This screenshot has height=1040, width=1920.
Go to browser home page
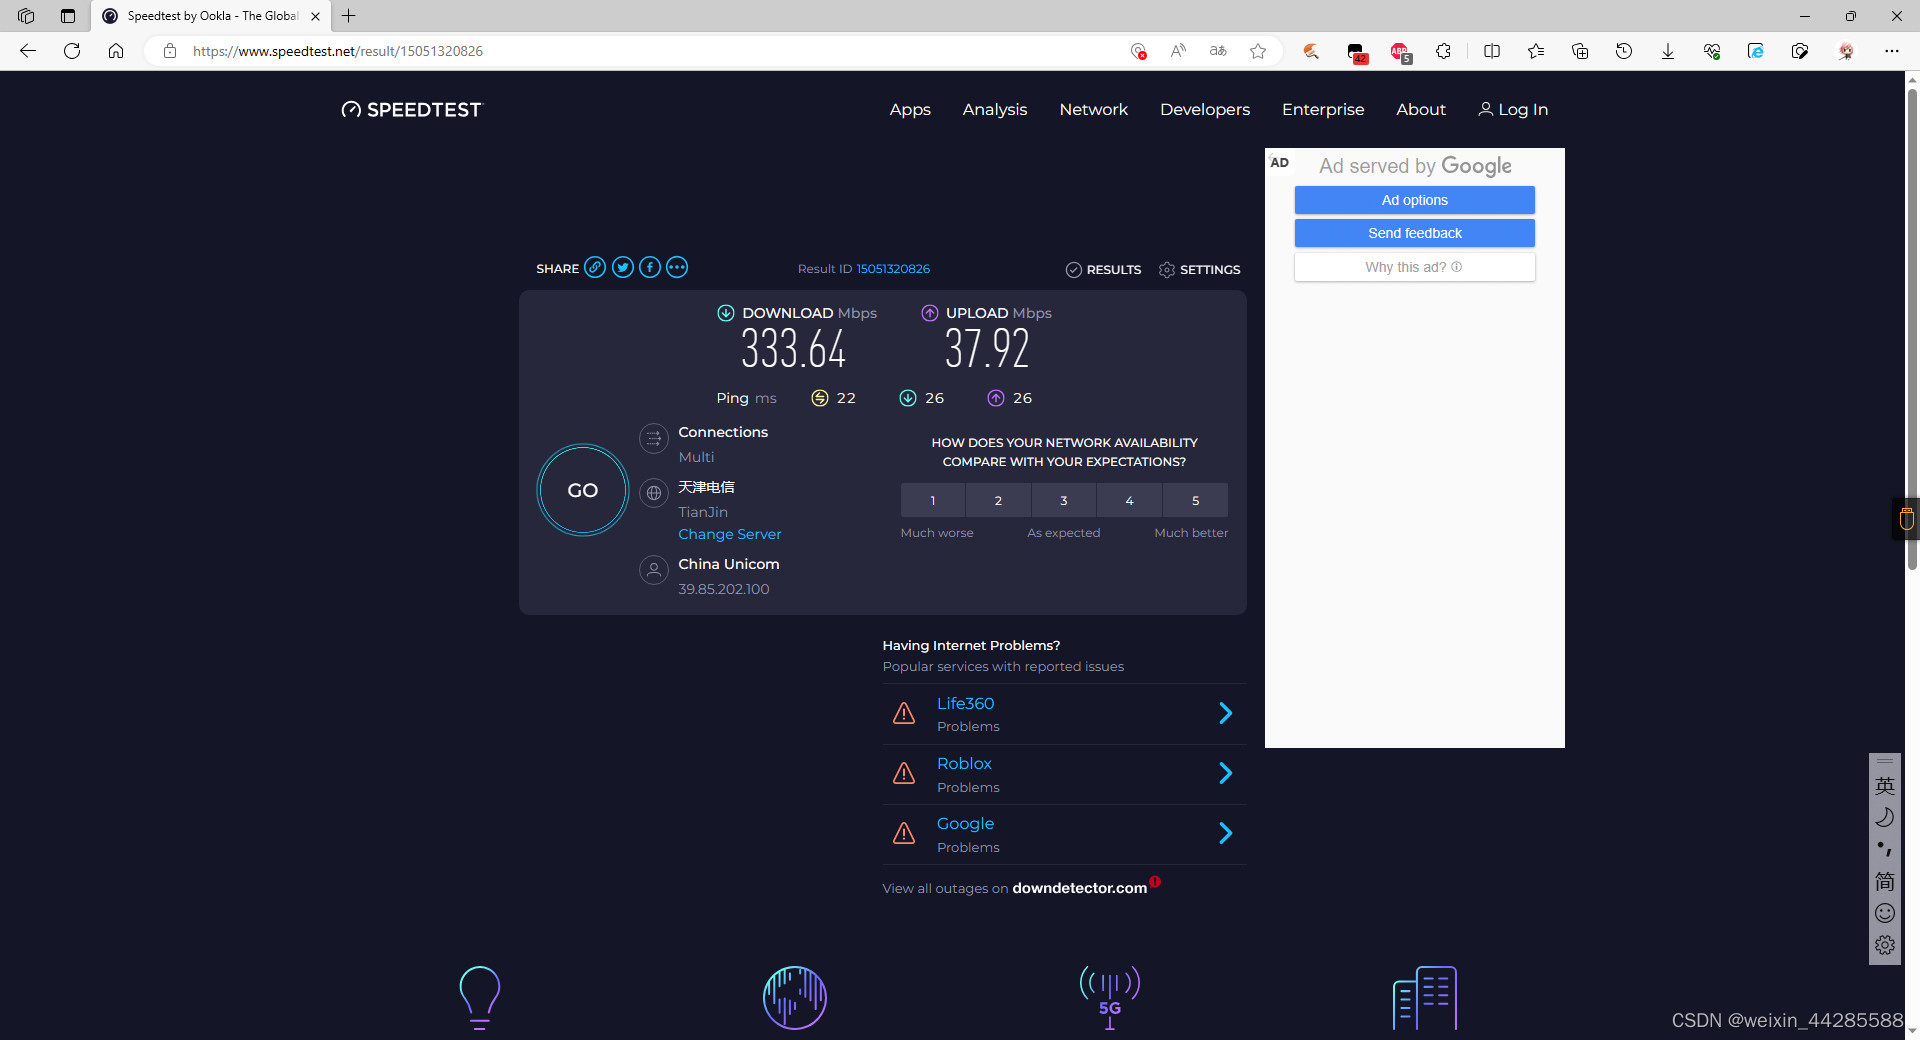pyautogui.click(x=116, y=51)
